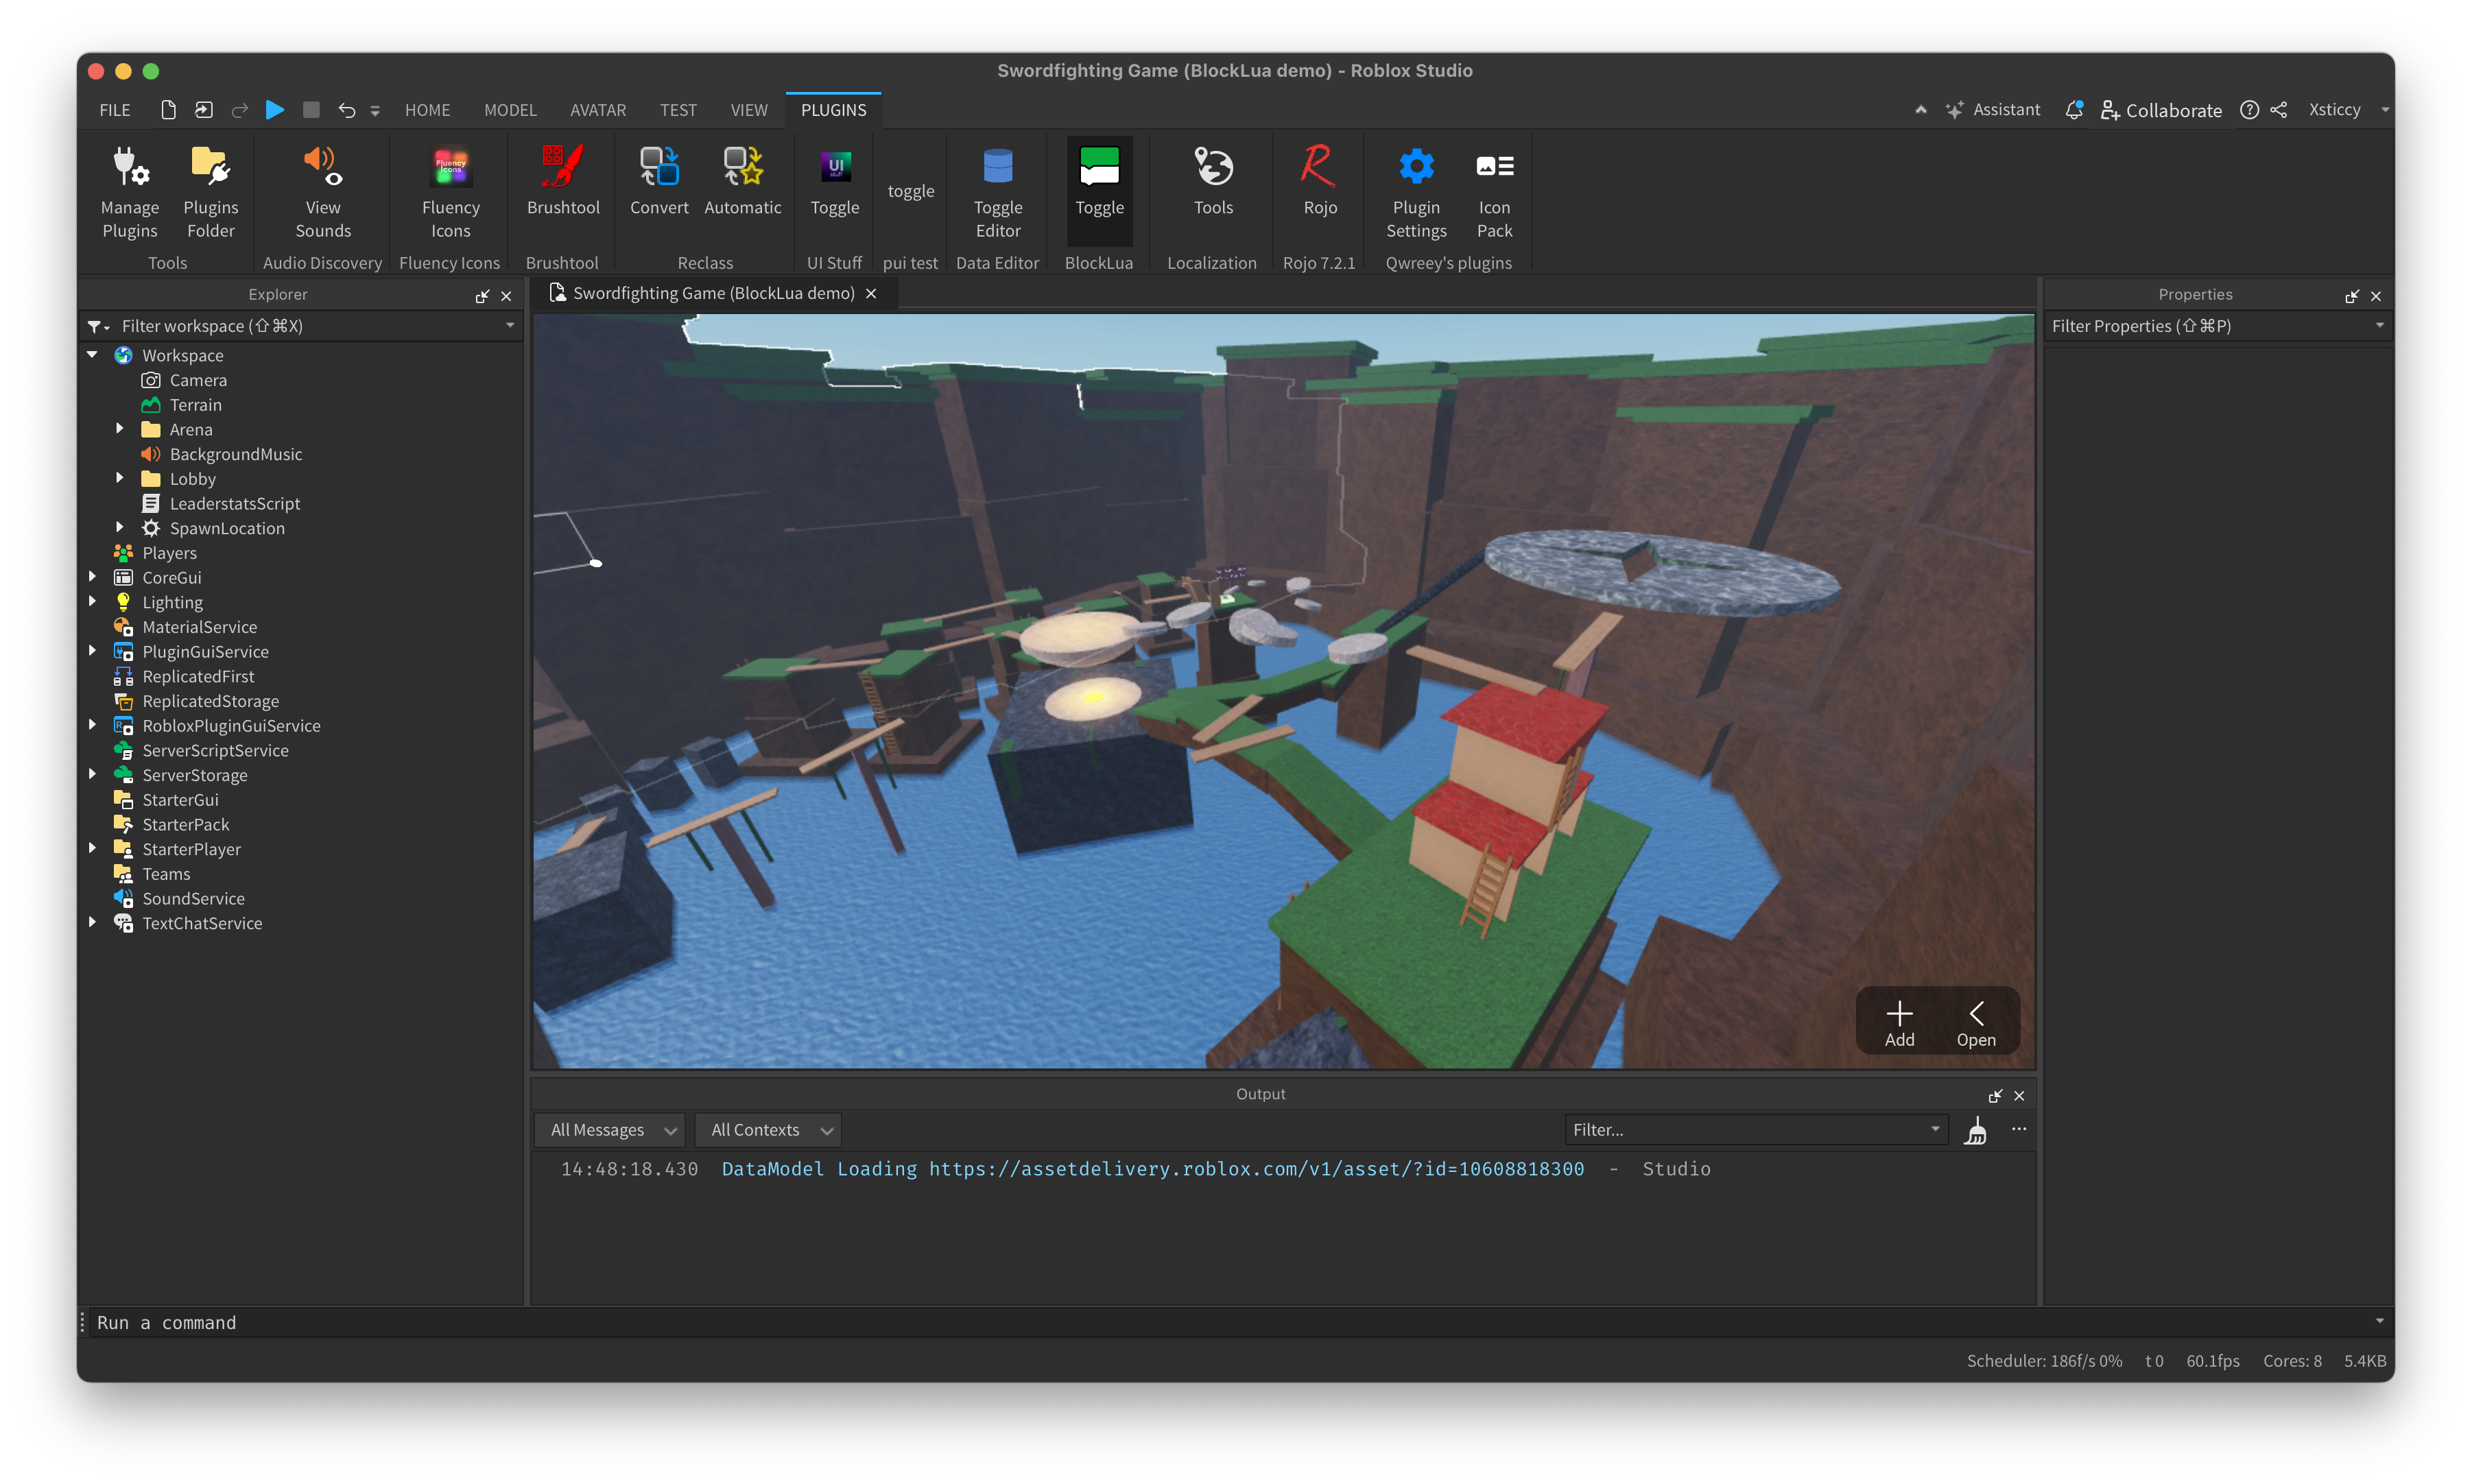Open Plugin Settings in Qwreey's plugins
The image size is (2472, 1484).
coord(1415,190)
